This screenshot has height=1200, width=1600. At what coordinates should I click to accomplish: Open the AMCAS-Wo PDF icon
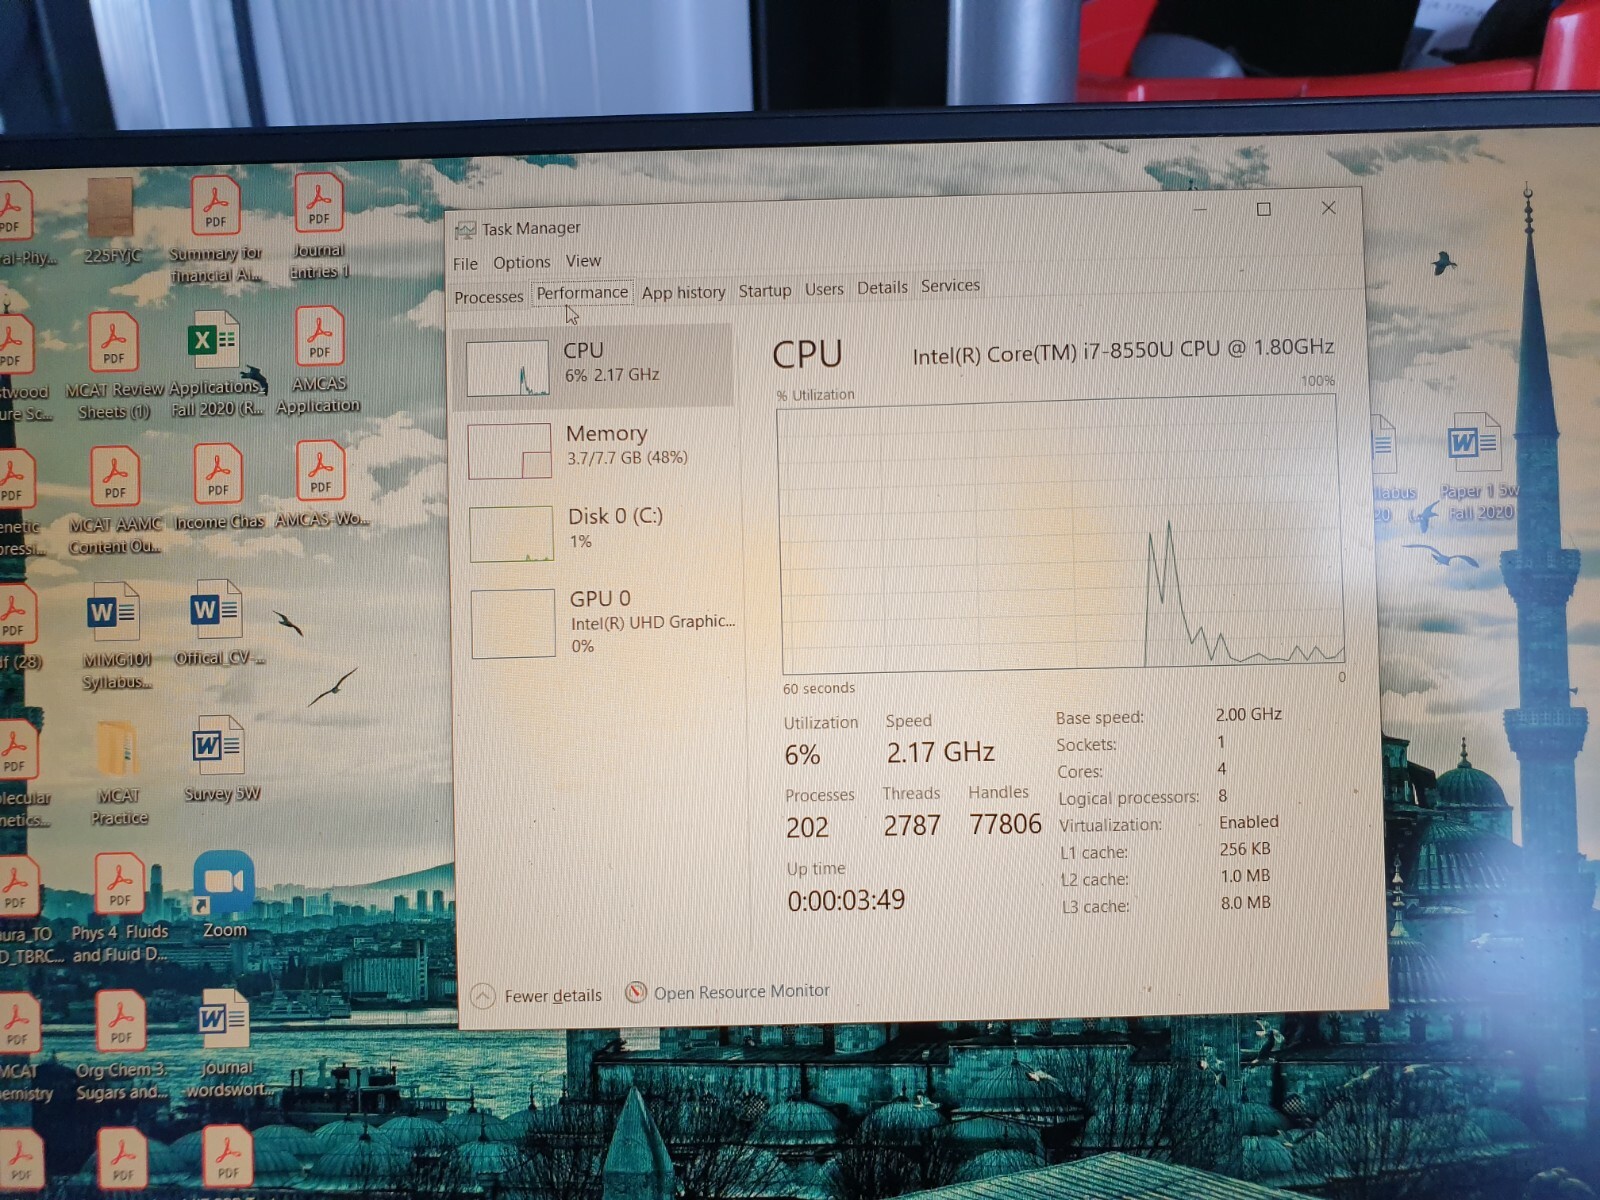click(x=322, y=484)
